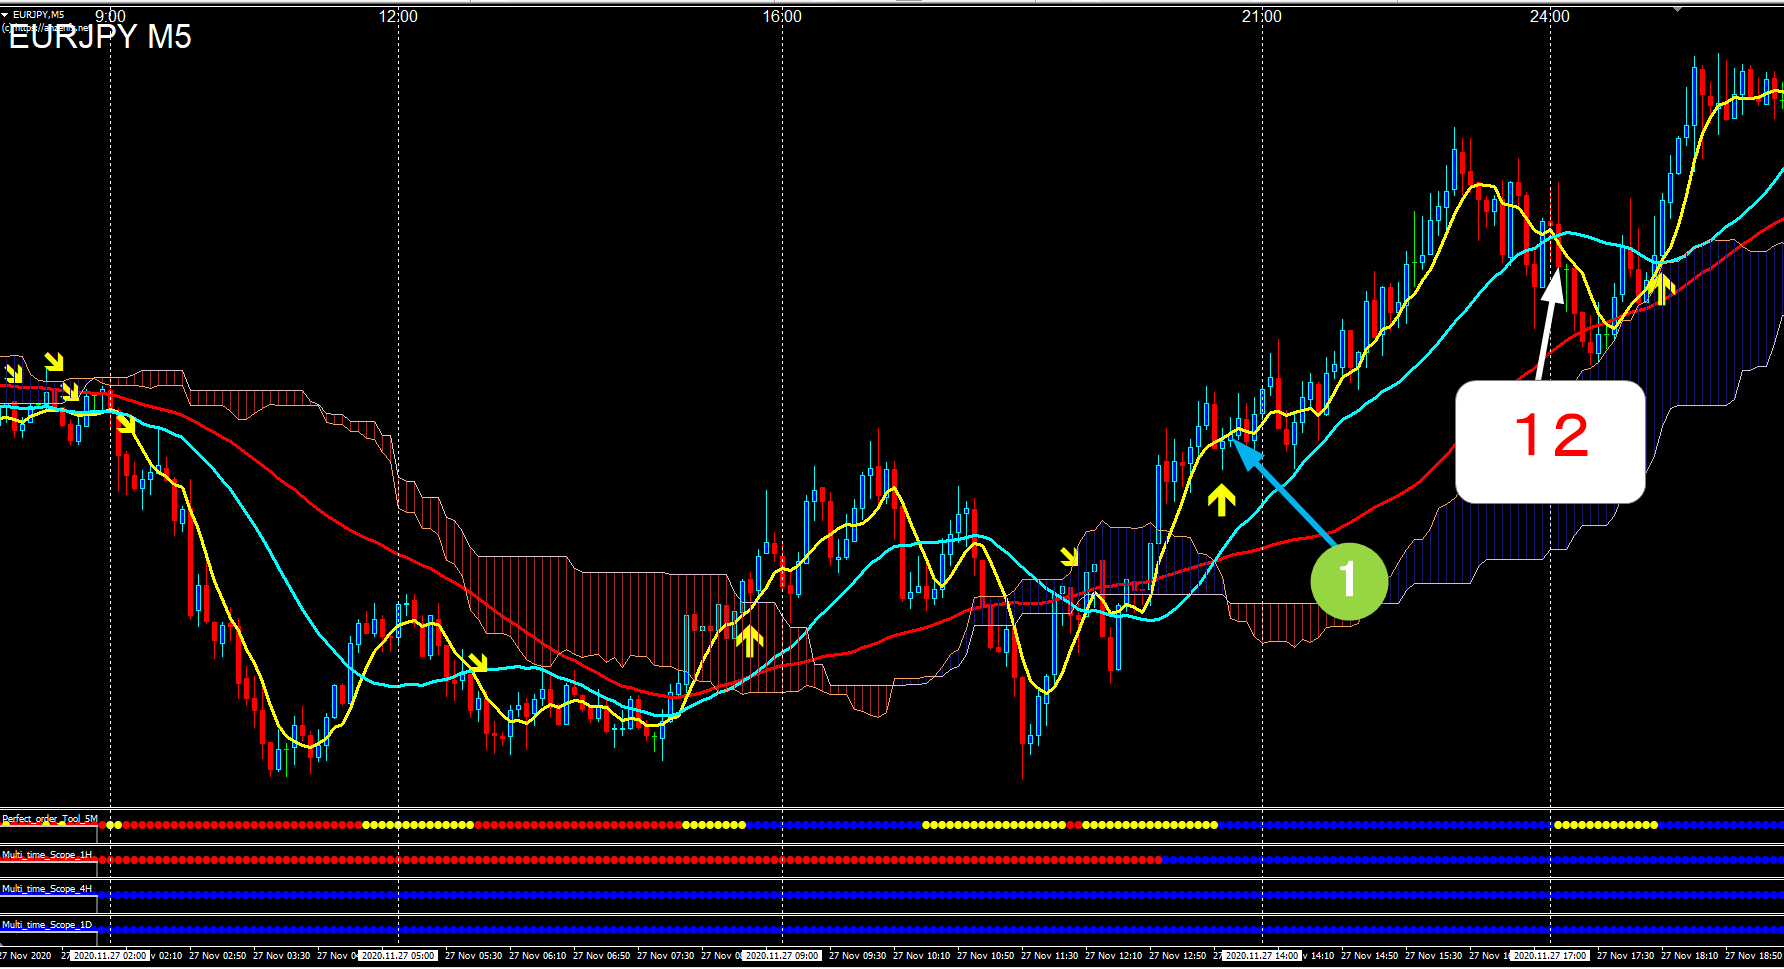1784x969 pixels.
Task: Click the 27 Nov 06:10 time axis label
Action: [537, 956]
